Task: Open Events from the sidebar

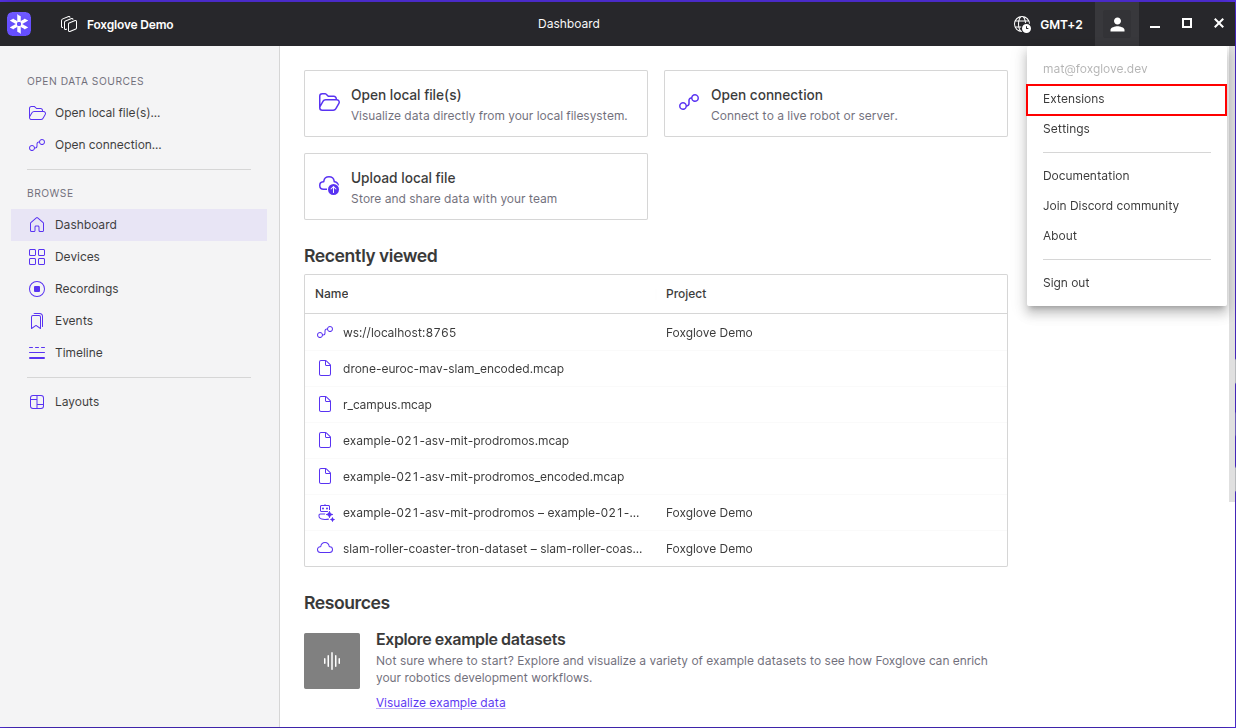Action: click(x=73, y=321)
